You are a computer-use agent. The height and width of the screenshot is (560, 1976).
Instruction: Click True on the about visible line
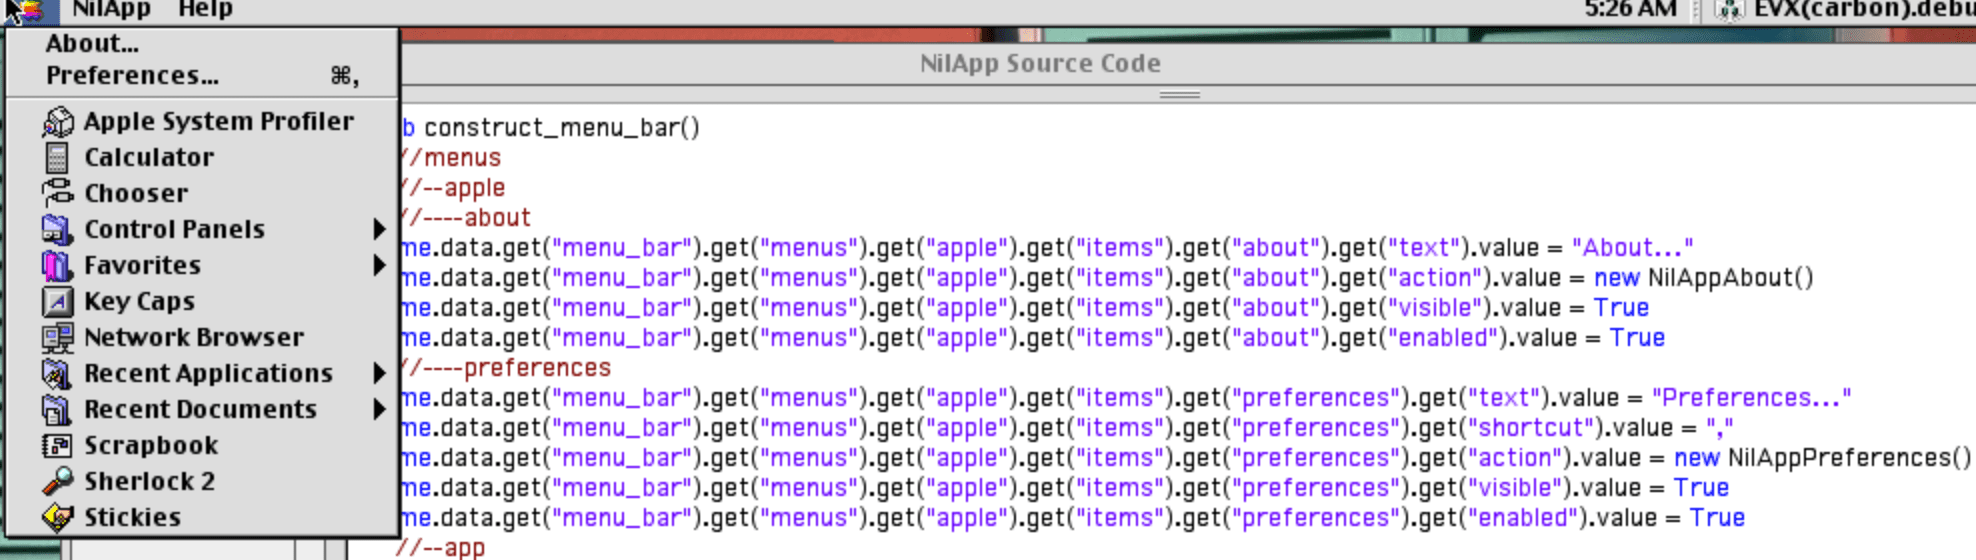1621,308
